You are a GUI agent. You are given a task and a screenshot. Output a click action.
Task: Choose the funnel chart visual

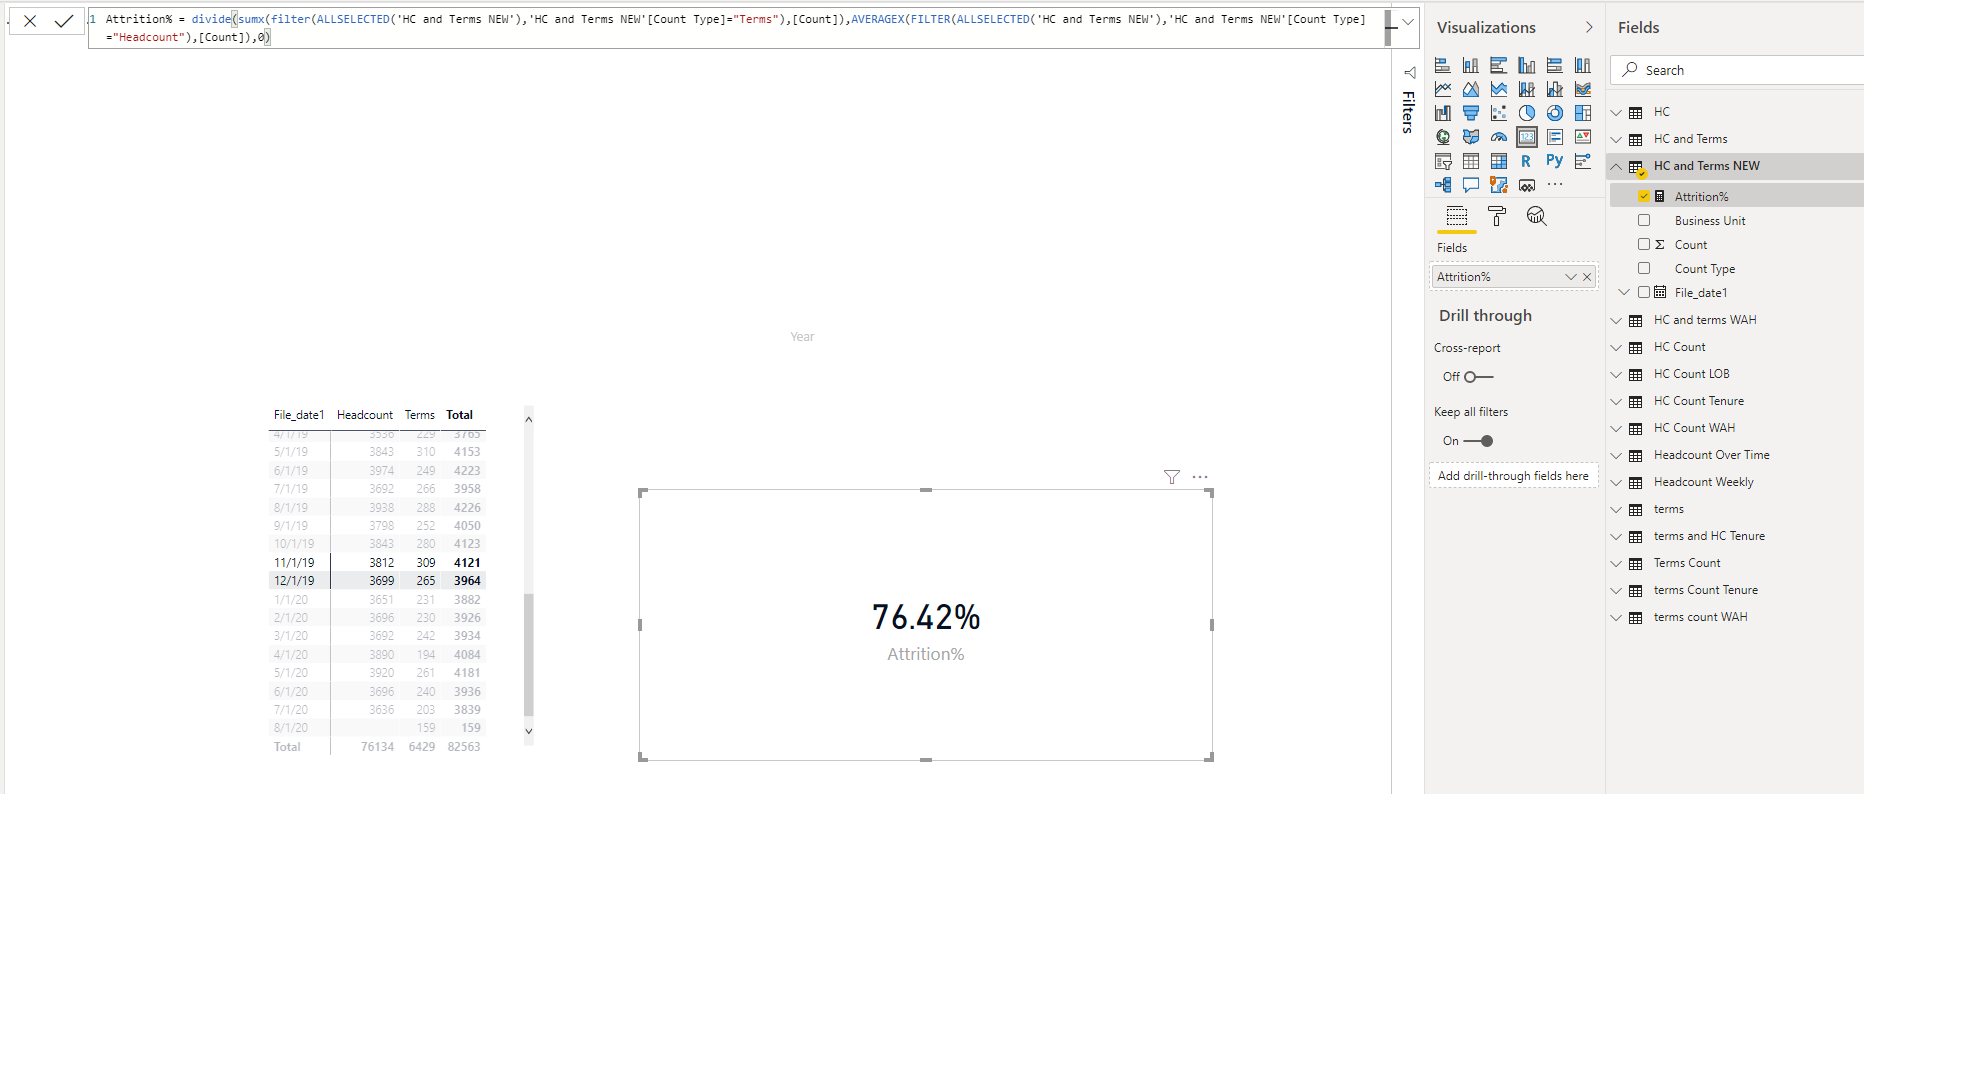pos(1471,113)
